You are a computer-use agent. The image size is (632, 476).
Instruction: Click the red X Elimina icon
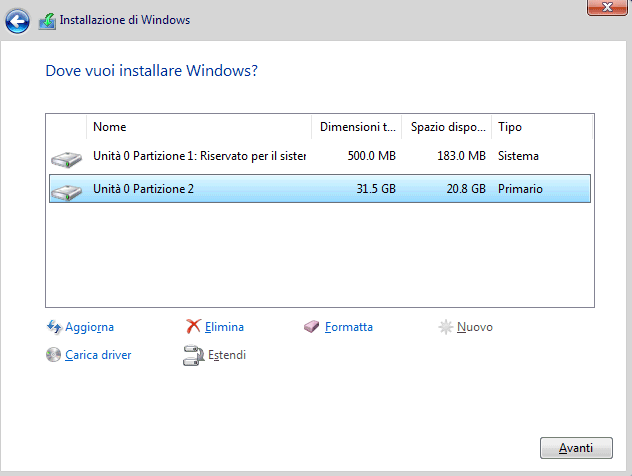pos(193,326)
